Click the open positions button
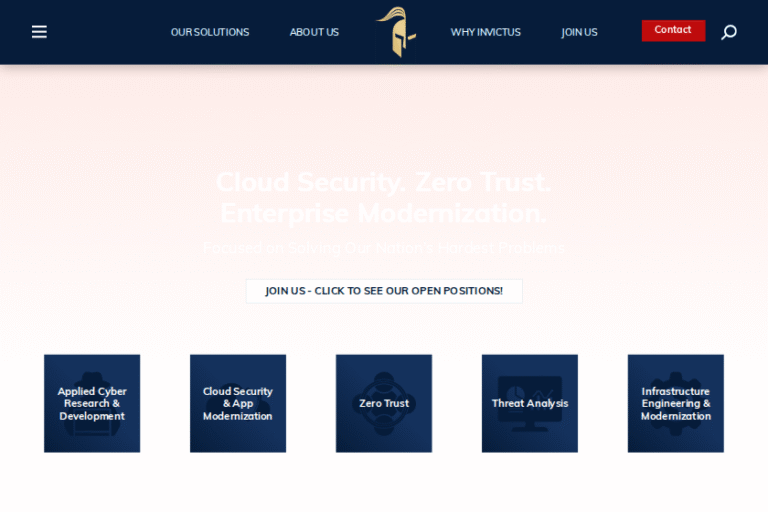This screenshot has height=512, width=768. (384, 291)
